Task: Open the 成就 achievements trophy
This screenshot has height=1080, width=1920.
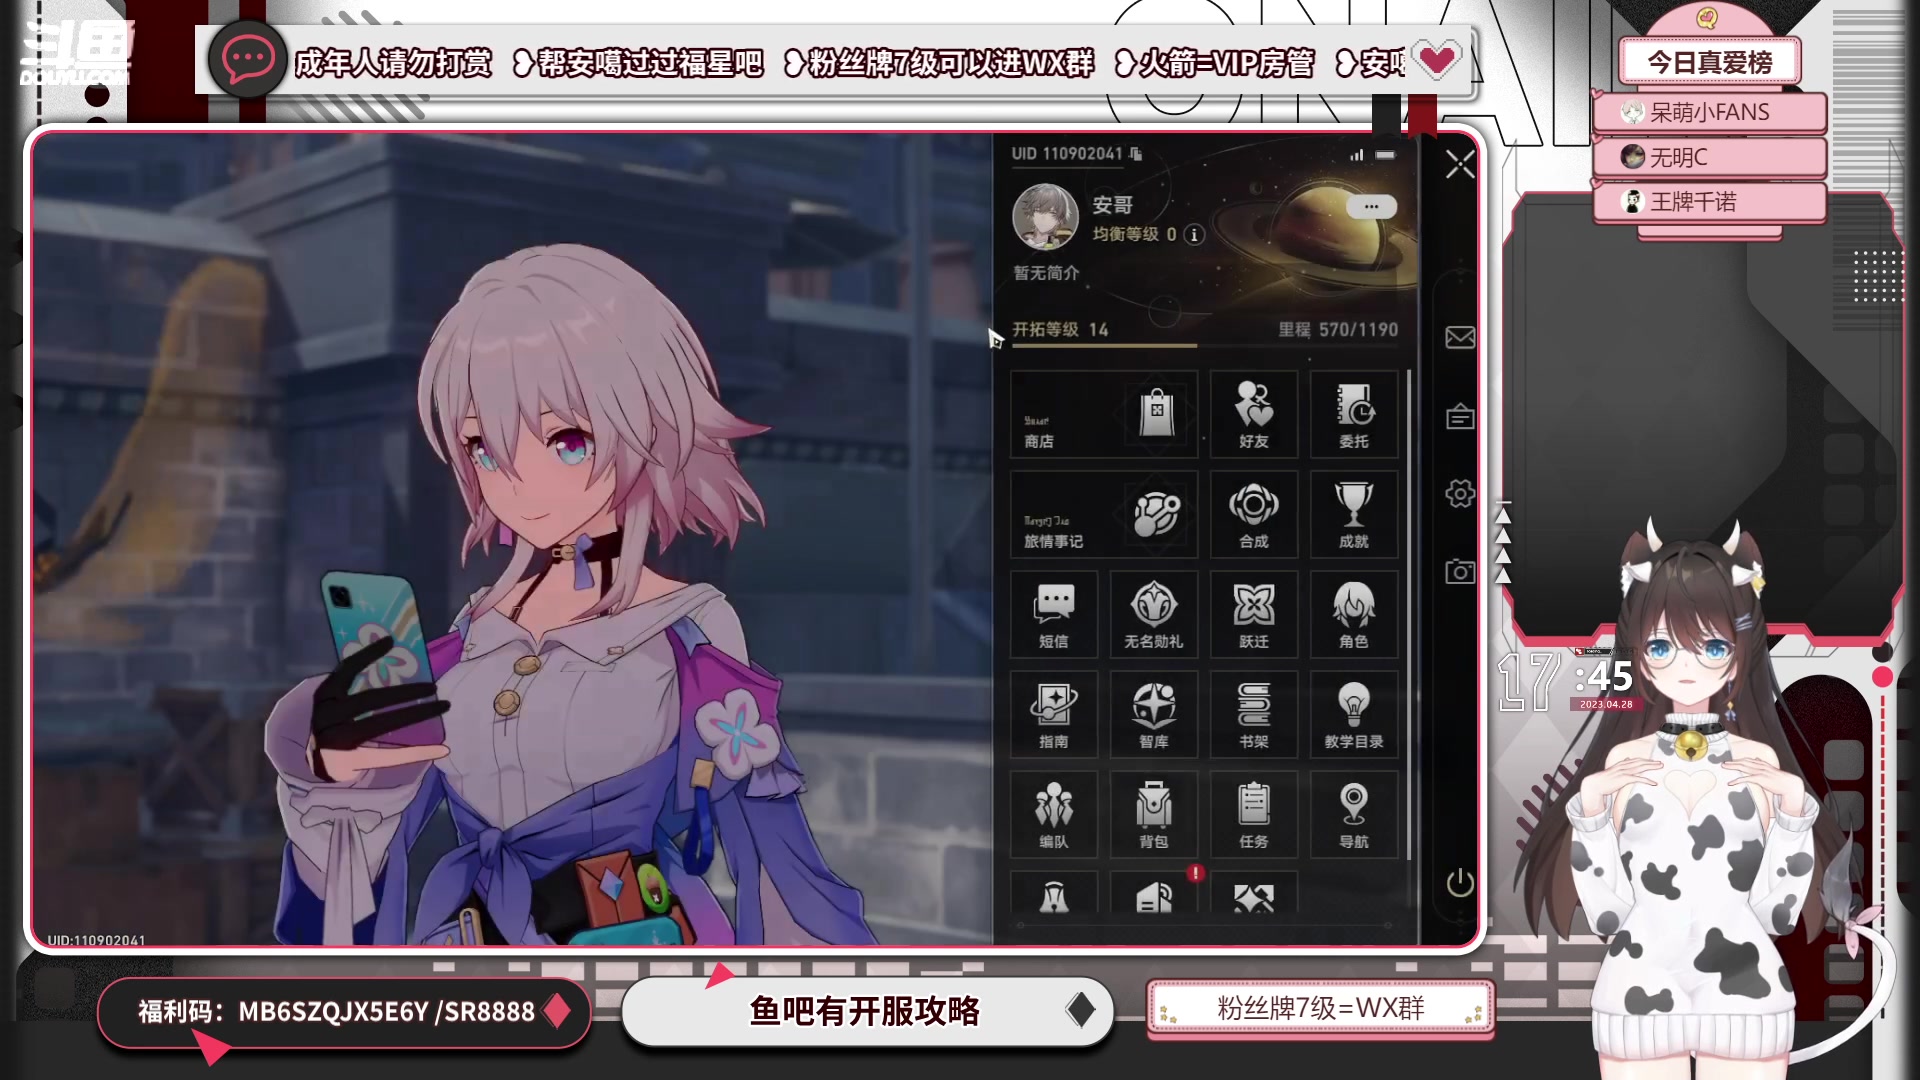Action: pos(1354,515)
